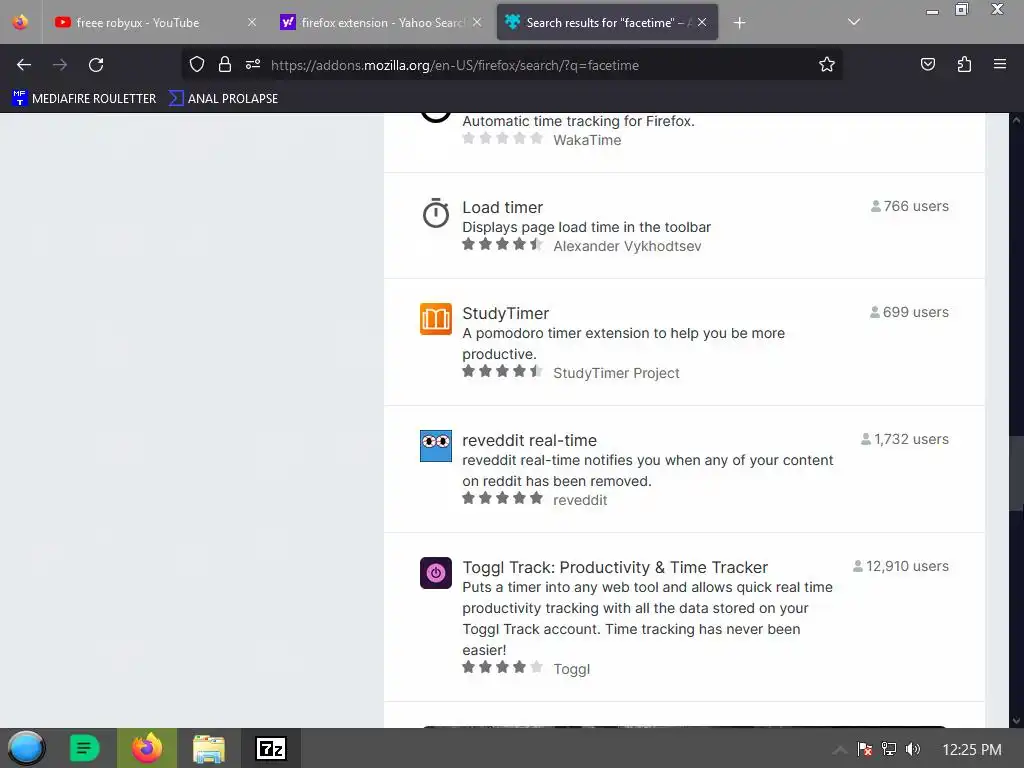
Task: Open site permissions icon in address bar
Action: (x=253, y=65)
